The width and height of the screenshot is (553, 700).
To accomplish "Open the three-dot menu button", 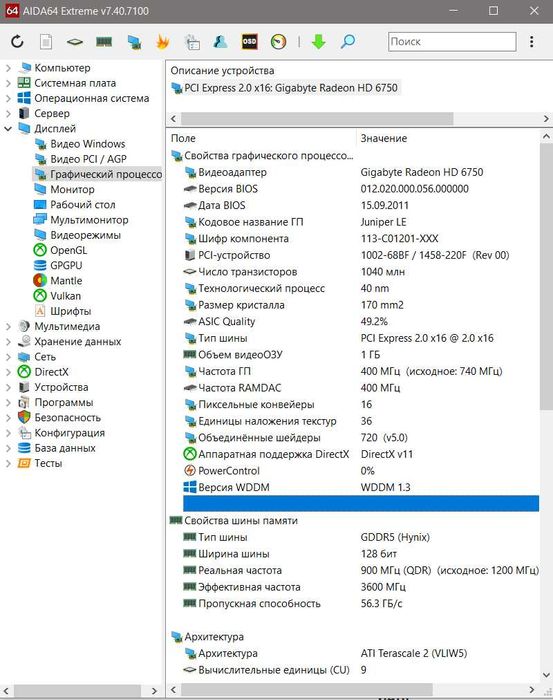I will pos(531,42).
